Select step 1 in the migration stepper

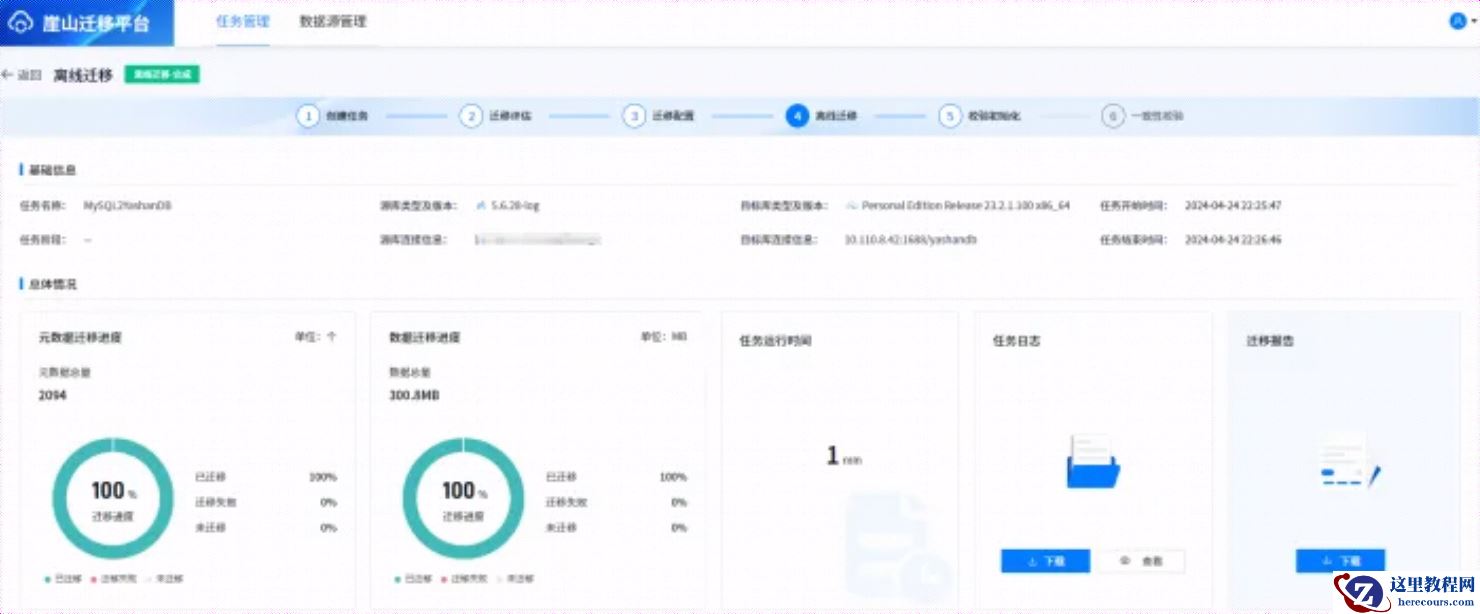tap(308, 116)
